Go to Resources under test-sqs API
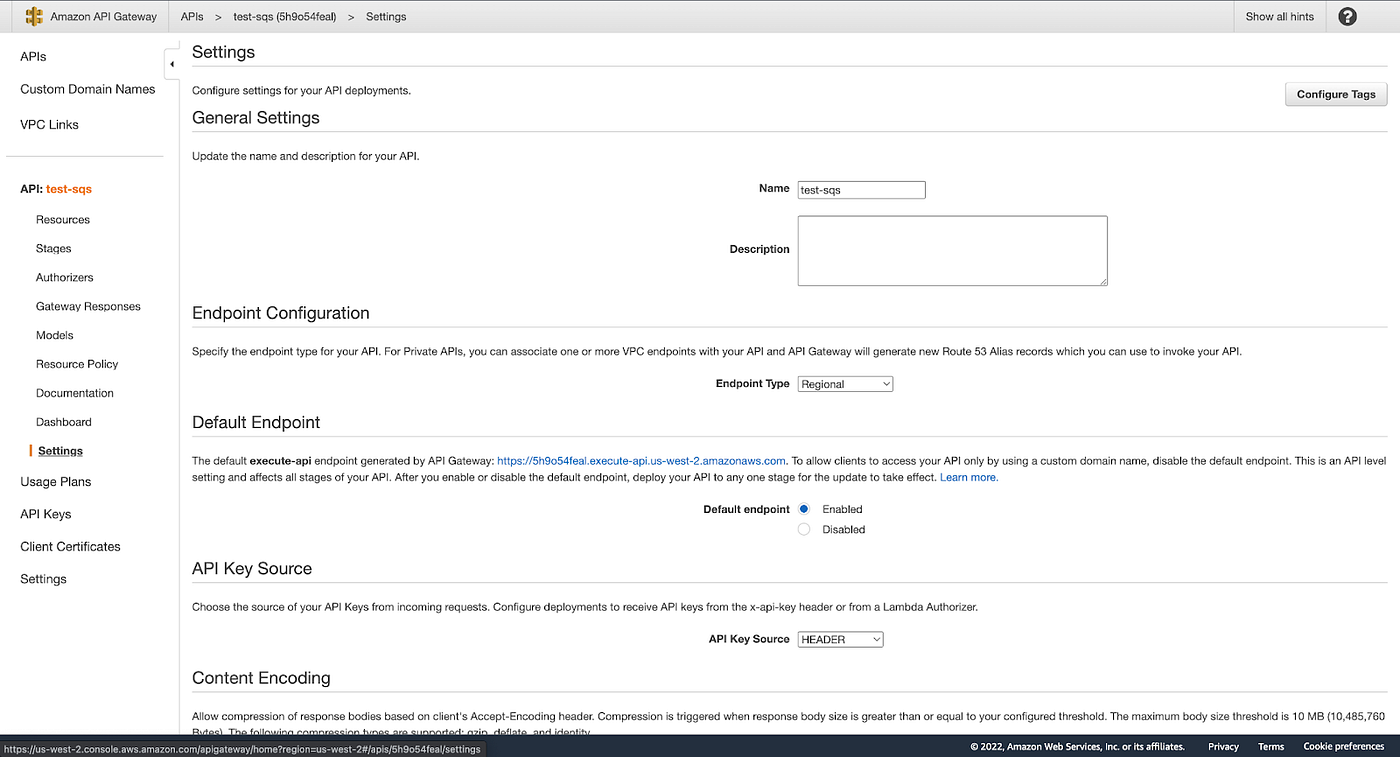The image size is (1400, 757). point(63,220)
